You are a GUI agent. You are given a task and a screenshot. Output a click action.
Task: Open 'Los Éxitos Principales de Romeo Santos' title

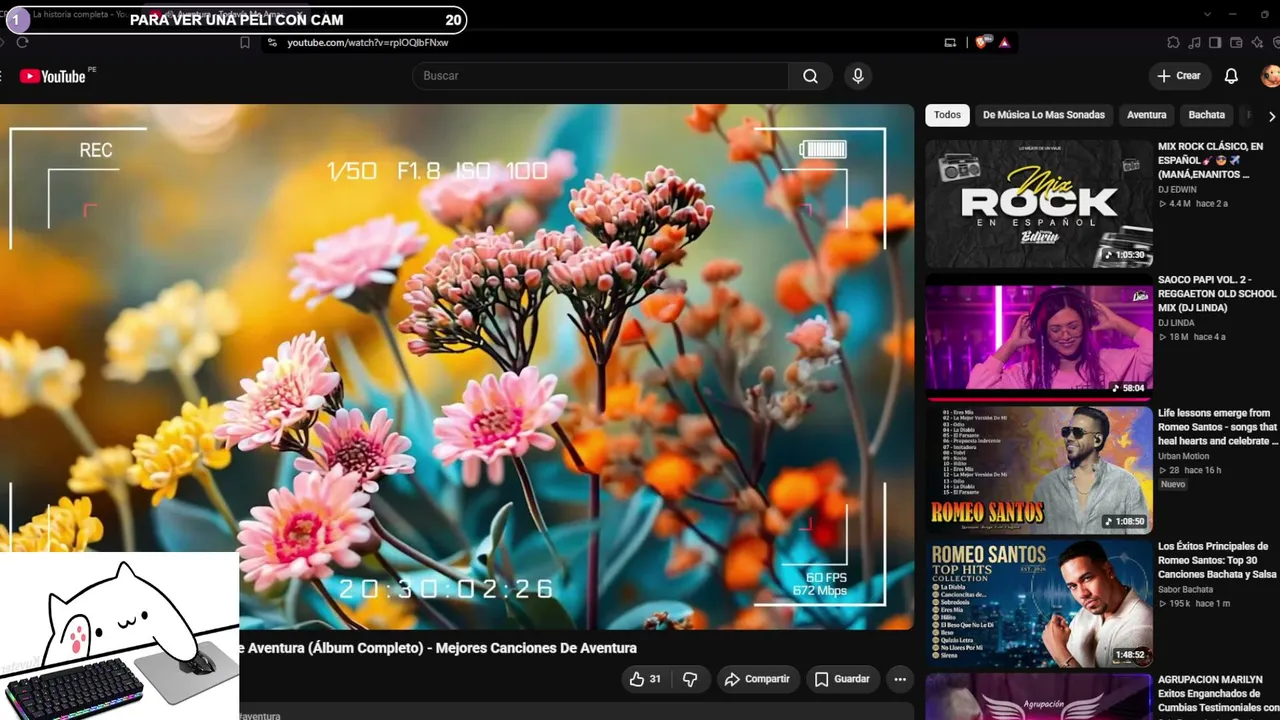click(x=1217, y=560)
